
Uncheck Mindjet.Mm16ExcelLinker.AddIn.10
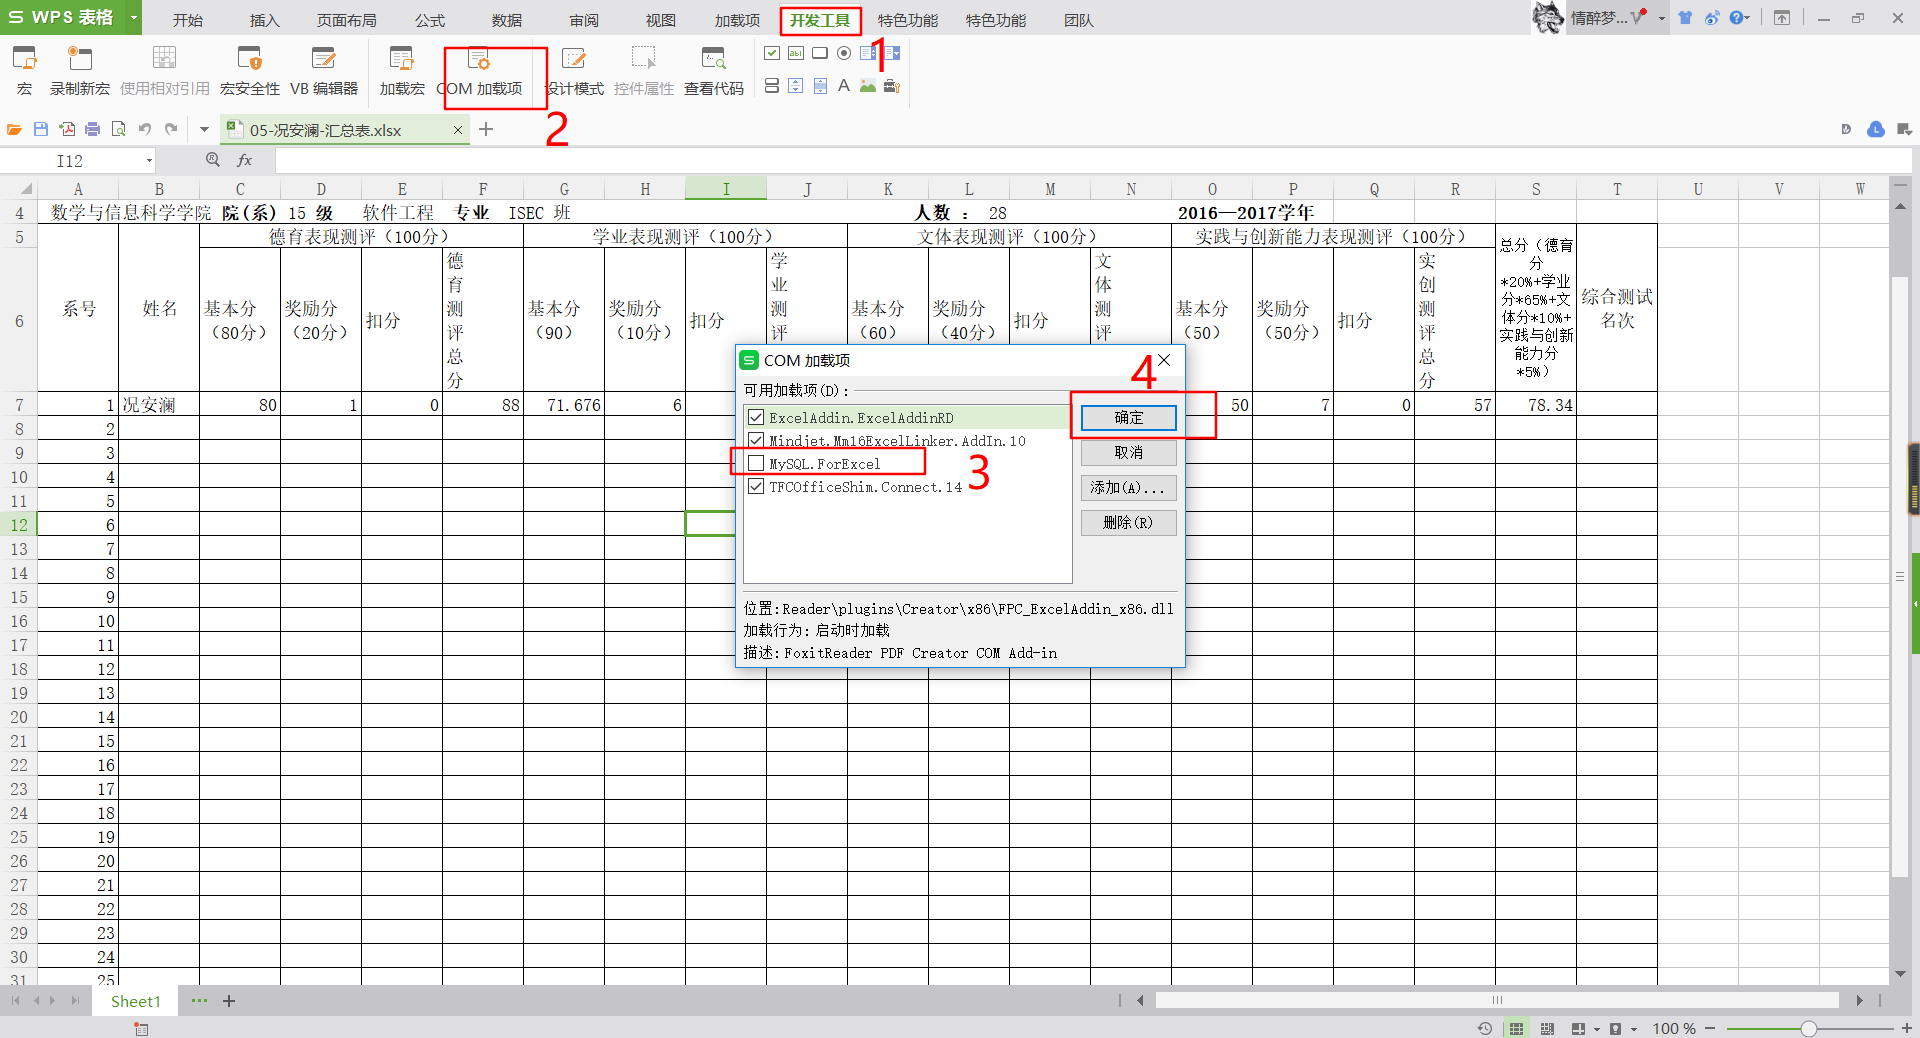(x=756, y=441)
